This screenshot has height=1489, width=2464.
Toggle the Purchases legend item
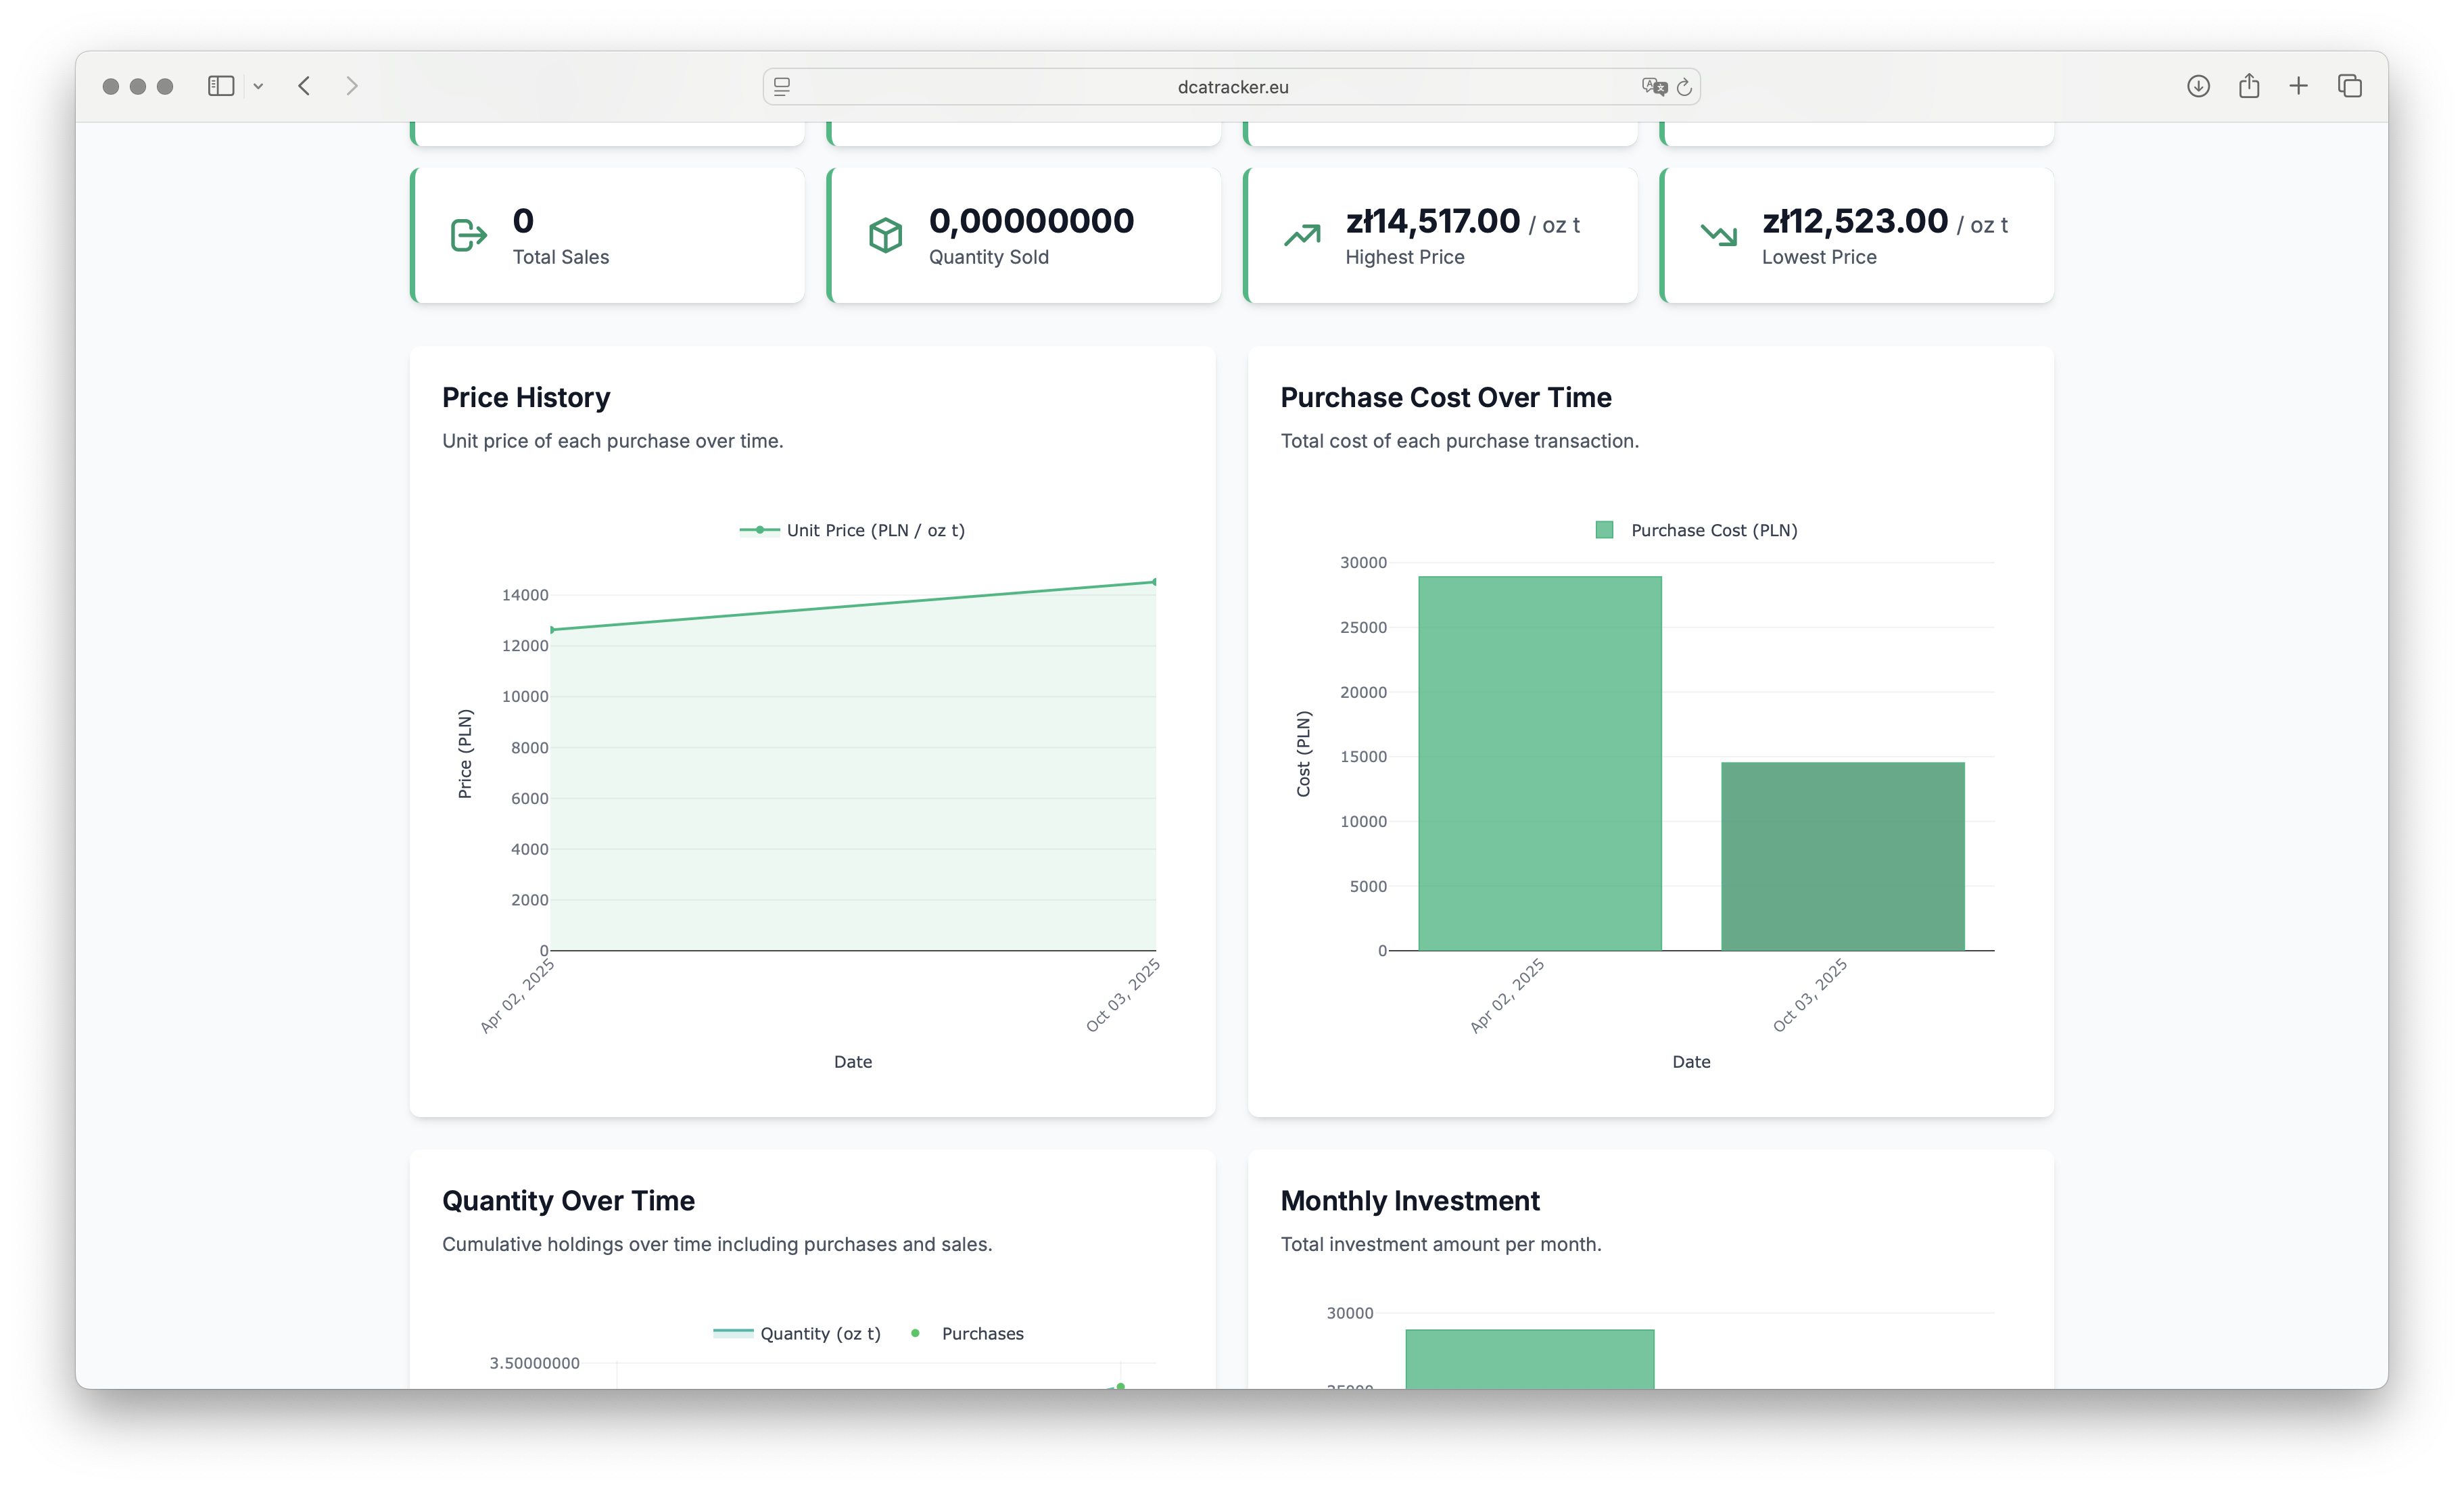(967, 1333)
